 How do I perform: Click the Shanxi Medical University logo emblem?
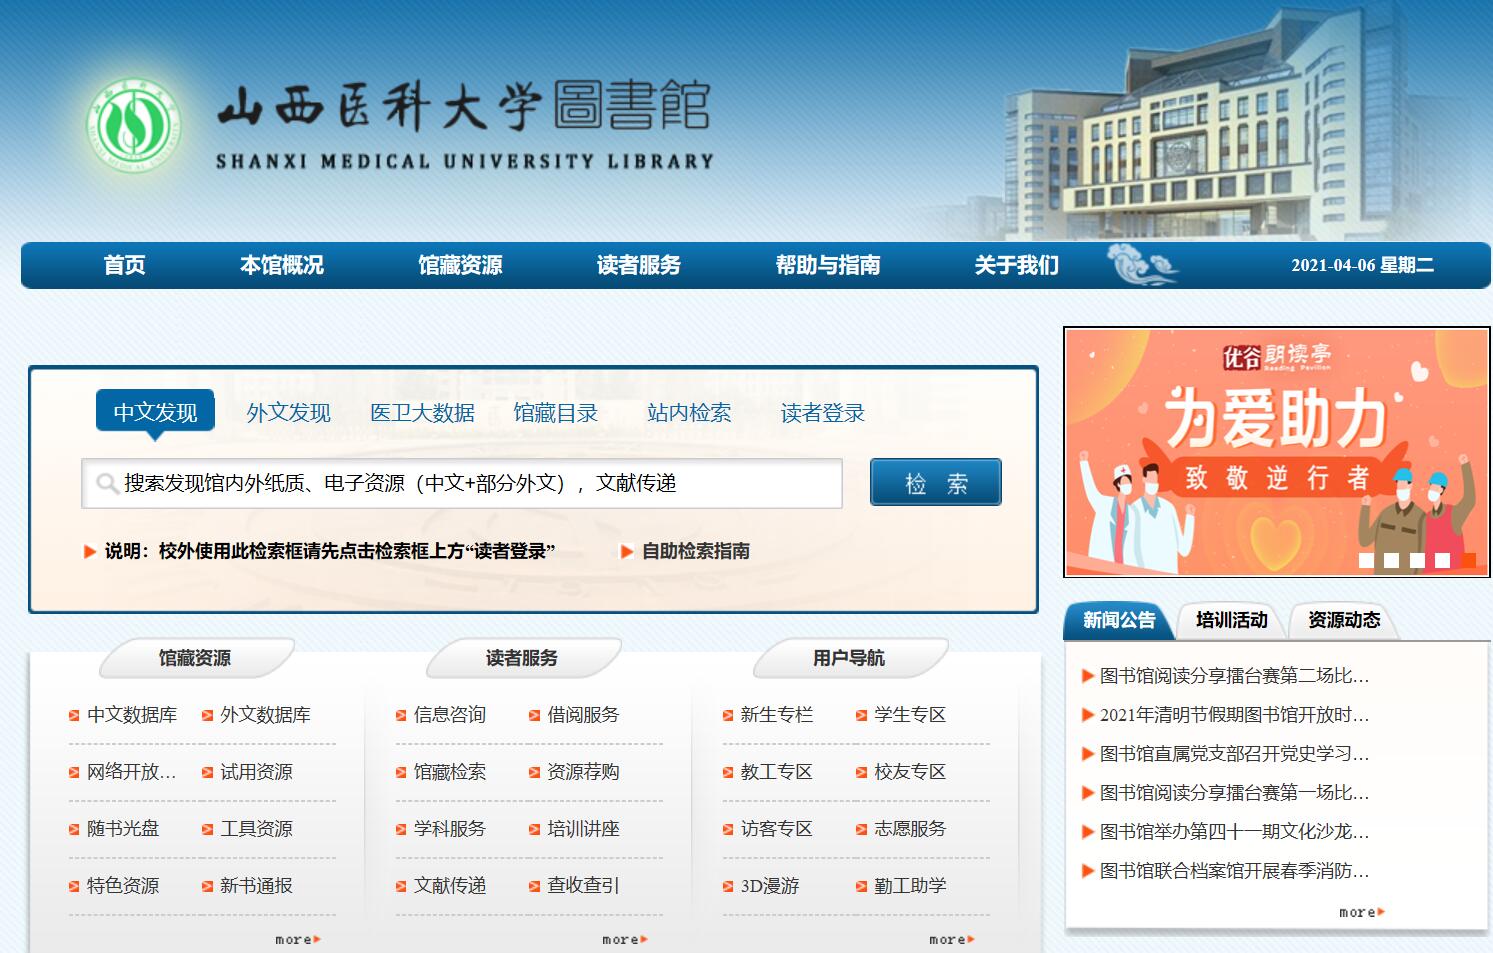click(x=134, y=126)
